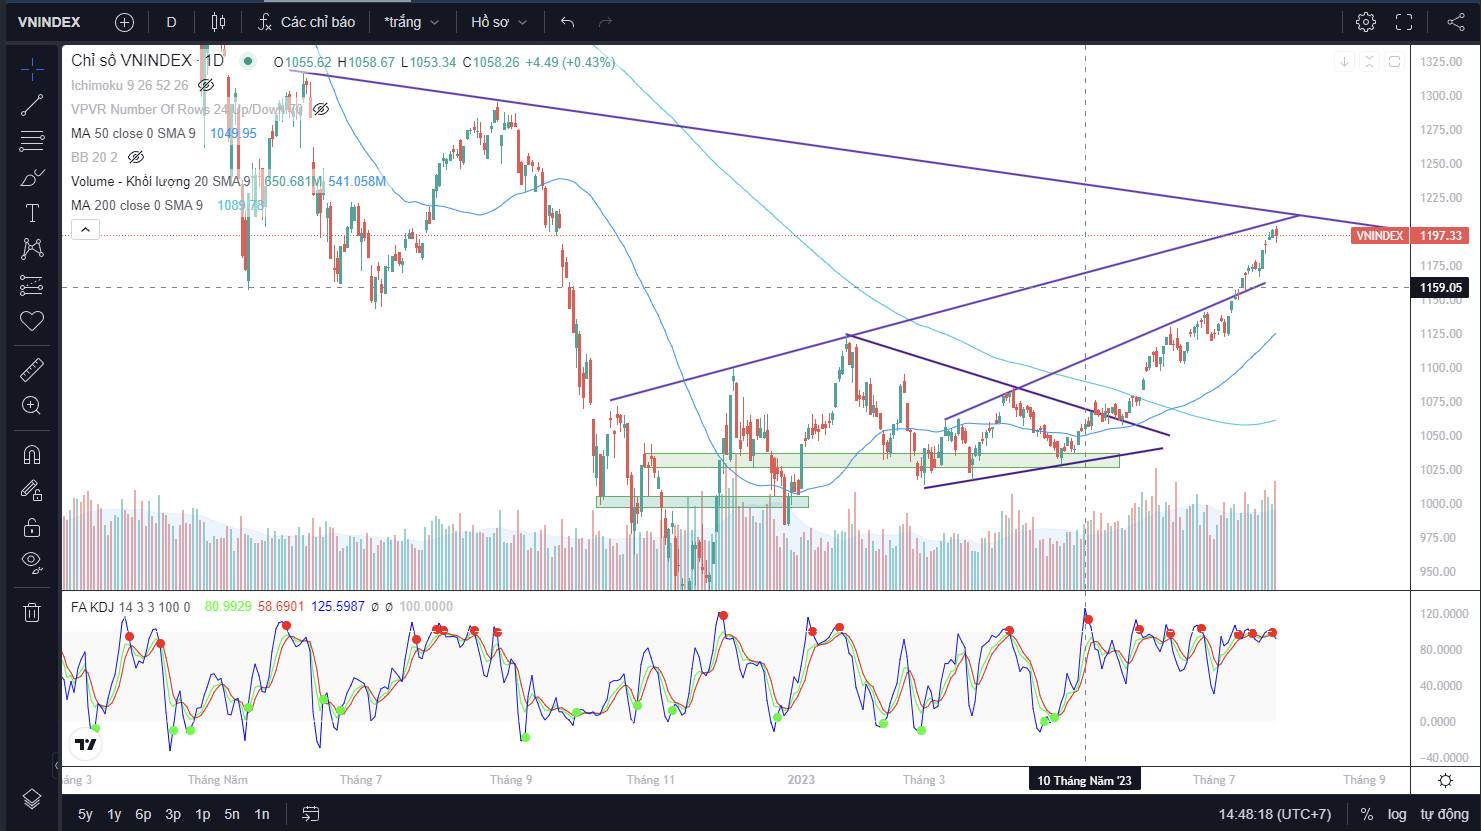Select the 1n time range
This screenshot has height=831, width=1481.
coord(262,814)
